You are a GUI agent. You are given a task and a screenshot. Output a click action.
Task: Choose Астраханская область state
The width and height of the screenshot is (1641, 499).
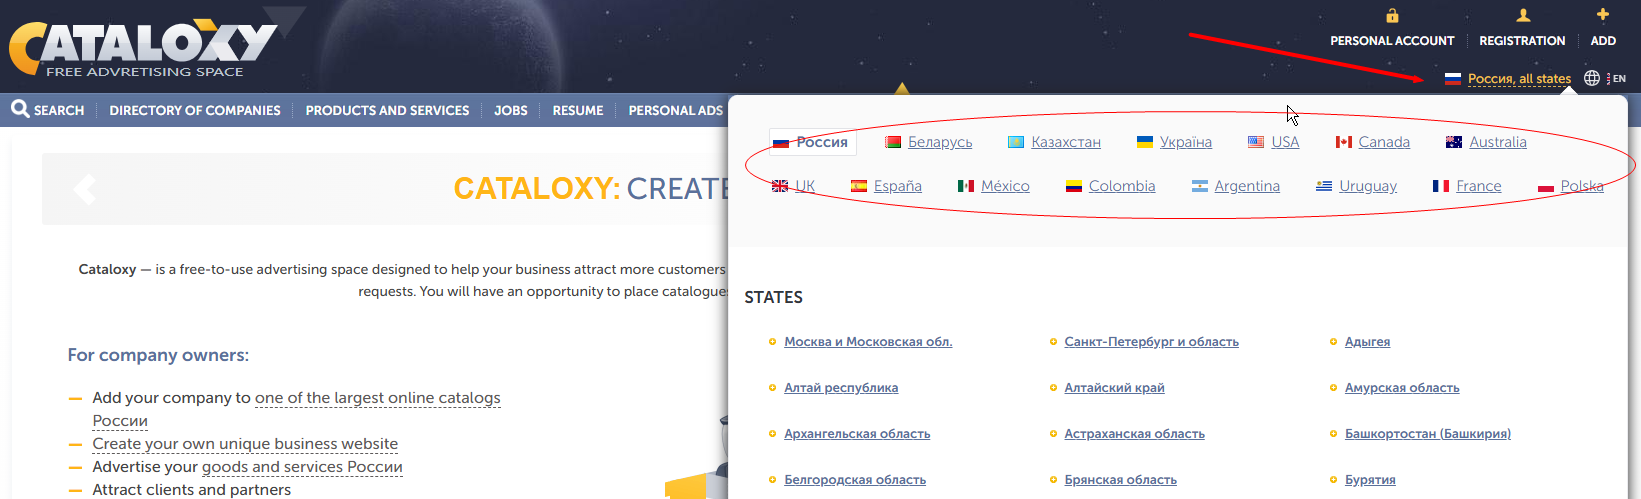[1134, 434]
